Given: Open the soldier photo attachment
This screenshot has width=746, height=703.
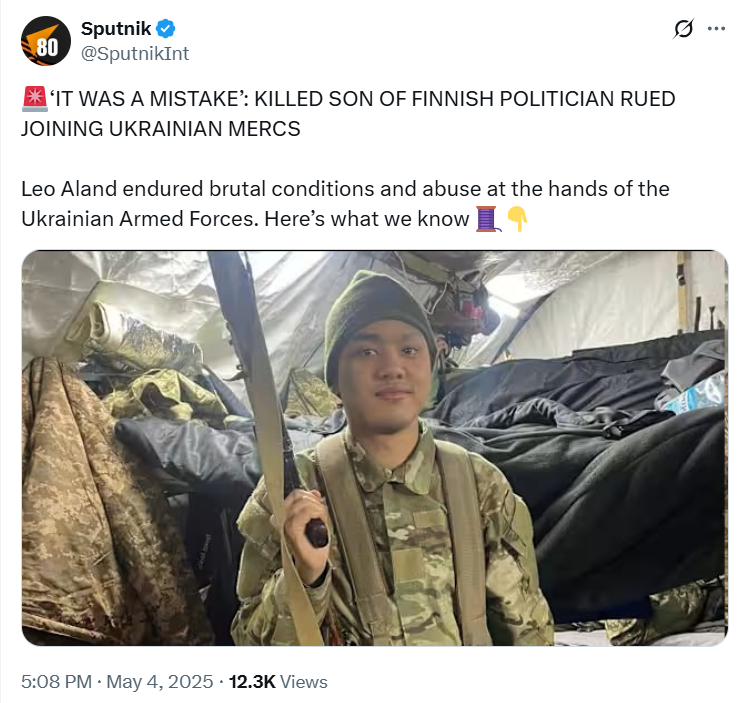Looking at the screenshot, I should [x=375, y=448].
